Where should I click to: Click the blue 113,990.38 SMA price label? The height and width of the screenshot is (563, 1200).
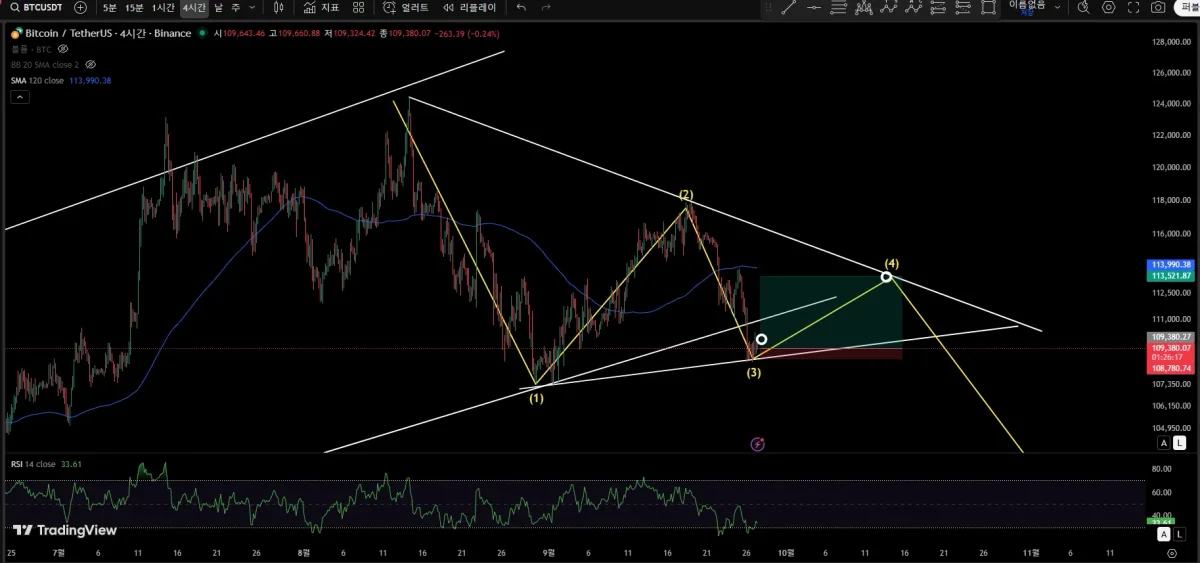1172,265
